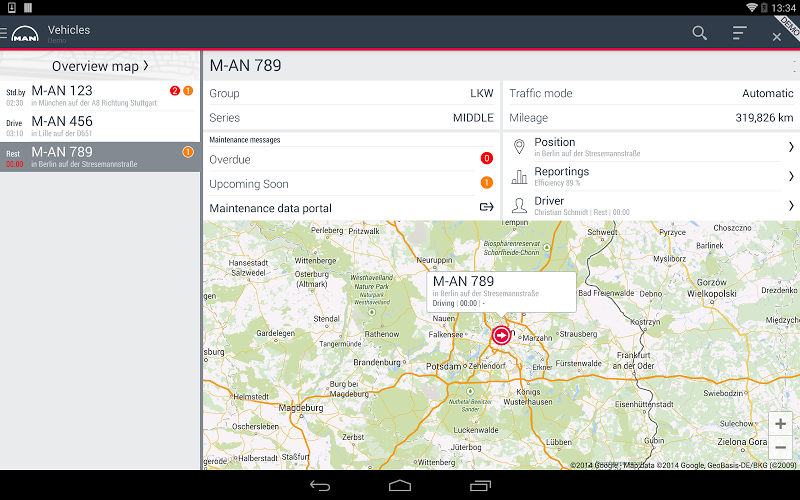Click the barcode notification icon in status bar
Viewport: 800px width, 500px height.
[28, 7]
